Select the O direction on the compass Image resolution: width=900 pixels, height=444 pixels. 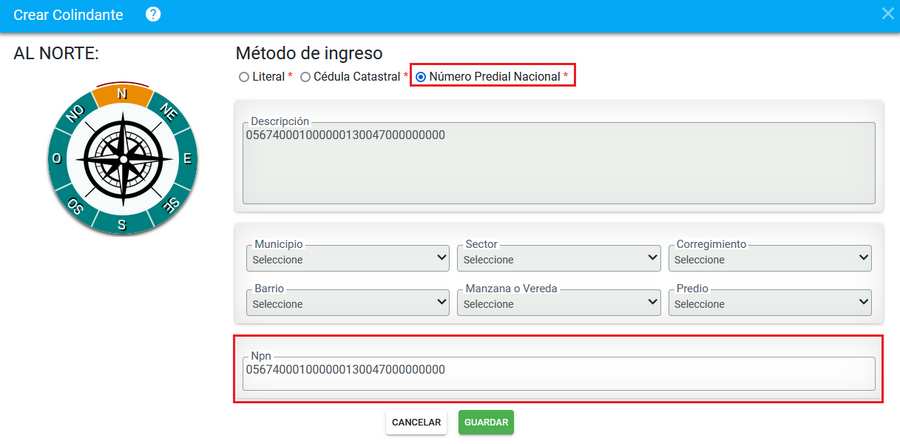pos(57,159)
